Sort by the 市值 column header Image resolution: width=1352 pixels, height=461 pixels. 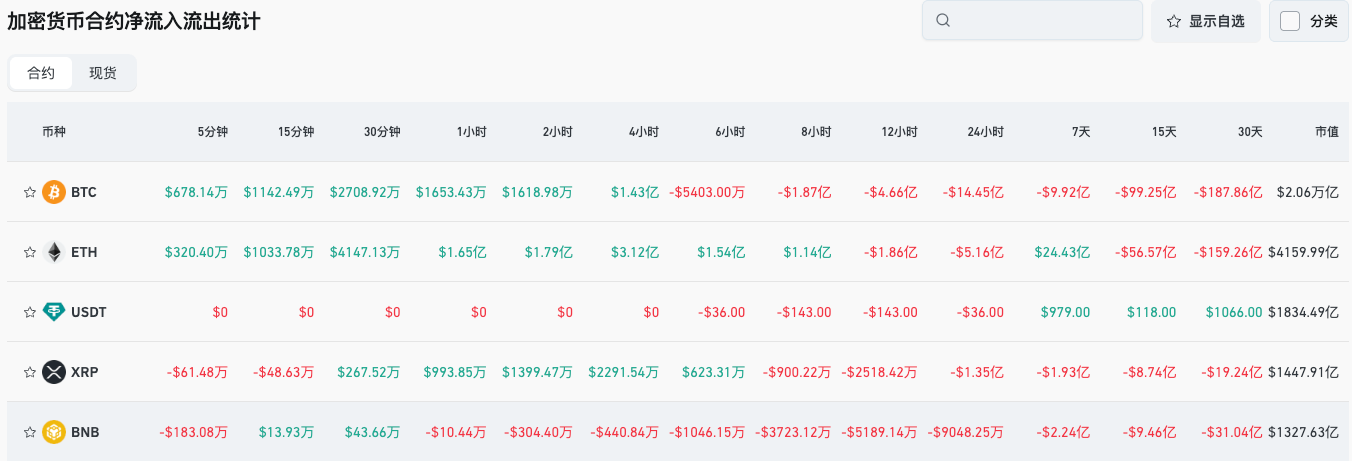click(x=1326, y=132)
